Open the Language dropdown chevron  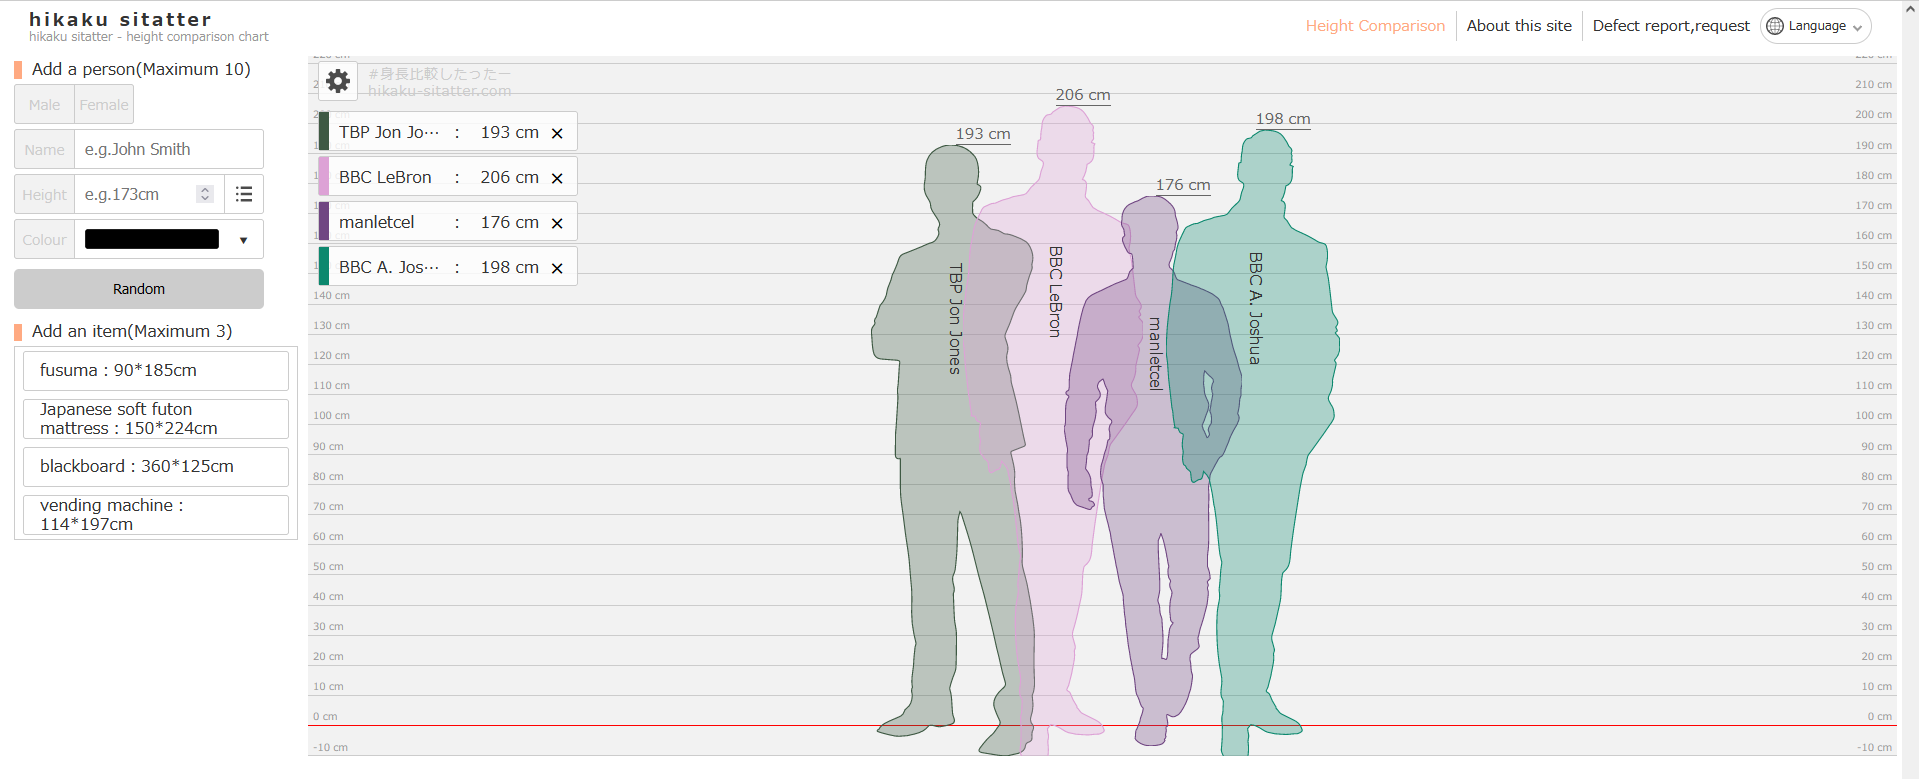point(1857,27)
